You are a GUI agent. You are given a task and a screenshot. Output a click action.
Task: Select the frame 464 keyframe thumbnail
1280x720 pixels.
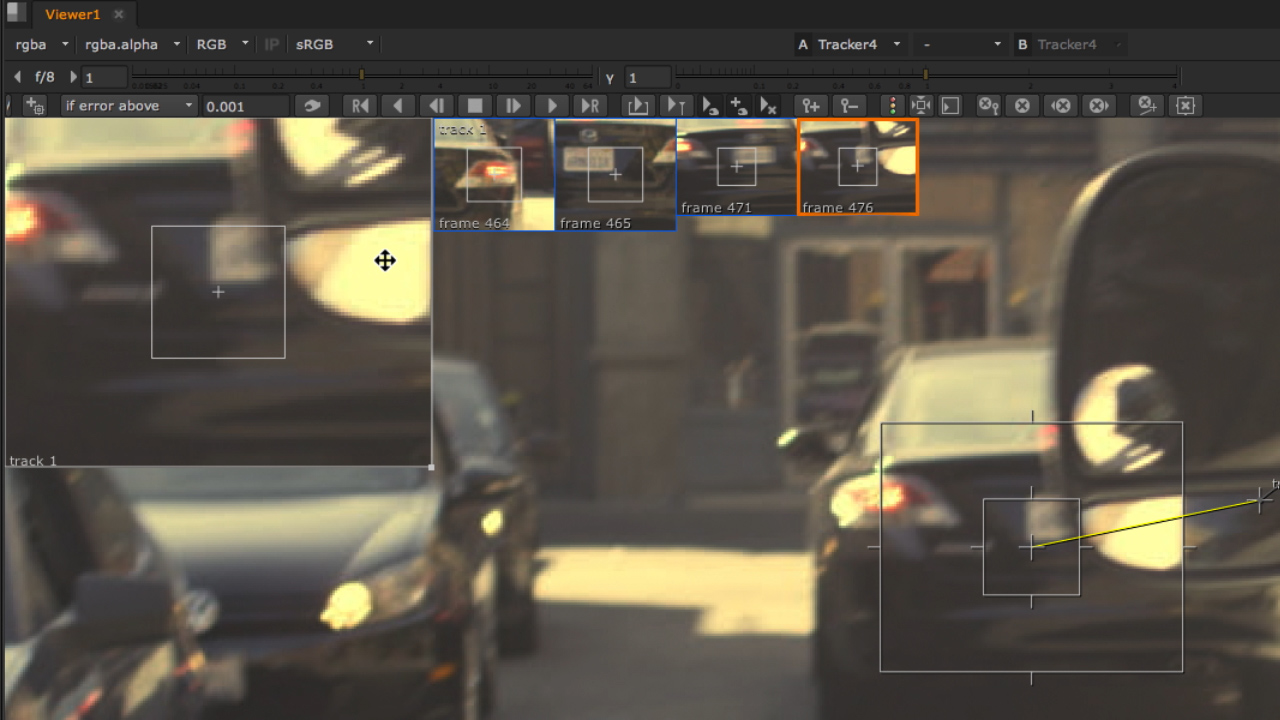494,176
